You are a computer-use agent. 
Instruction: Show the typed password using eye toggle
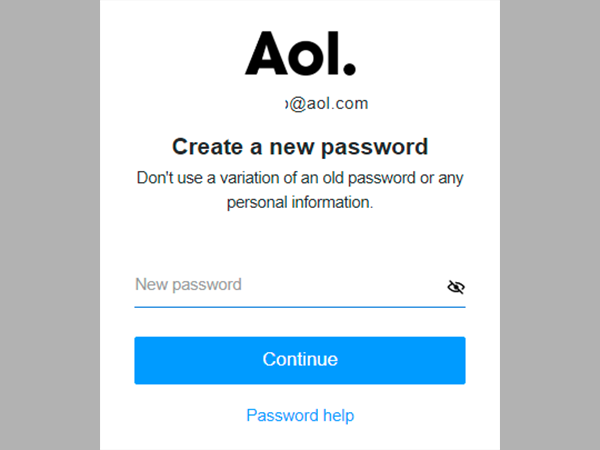tap(456, 287)
